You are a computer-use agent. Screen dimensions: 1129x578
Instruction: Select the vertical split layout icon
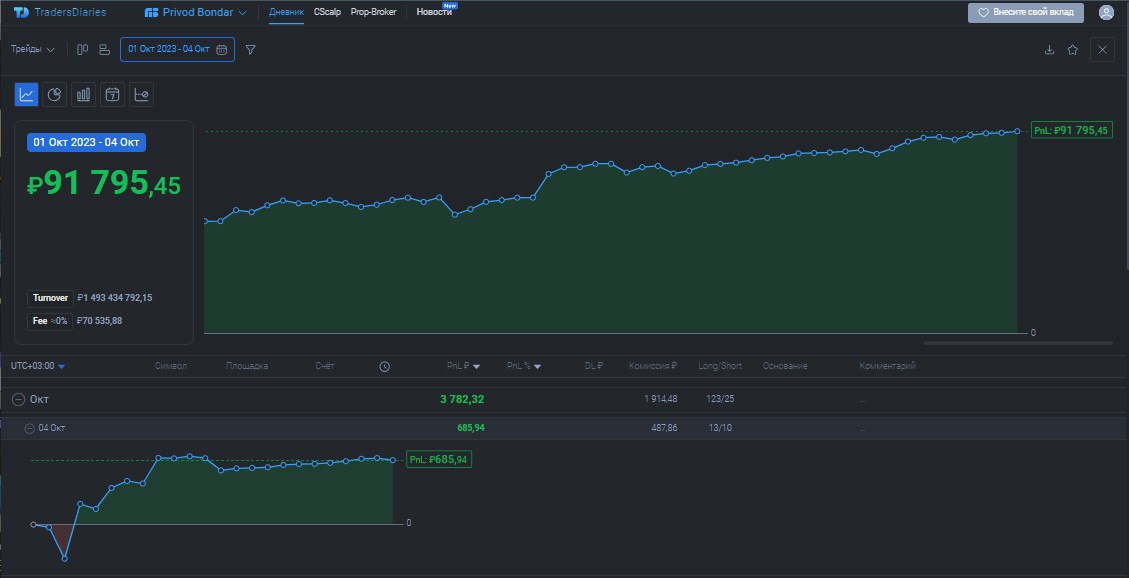(x=82, y=48)
